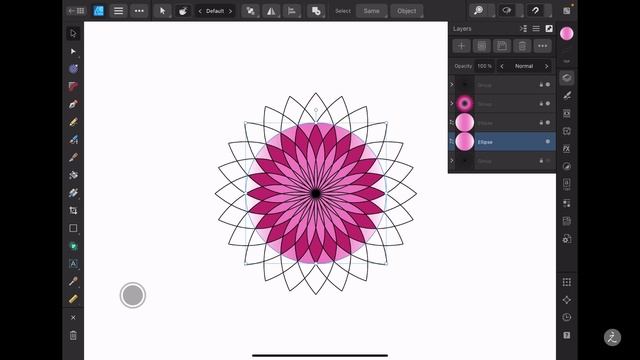Viewport: 640px width, 360px height.
Task: Open the Normal blend mode selector
Action: pyautogui.click(x=524, y=66)
